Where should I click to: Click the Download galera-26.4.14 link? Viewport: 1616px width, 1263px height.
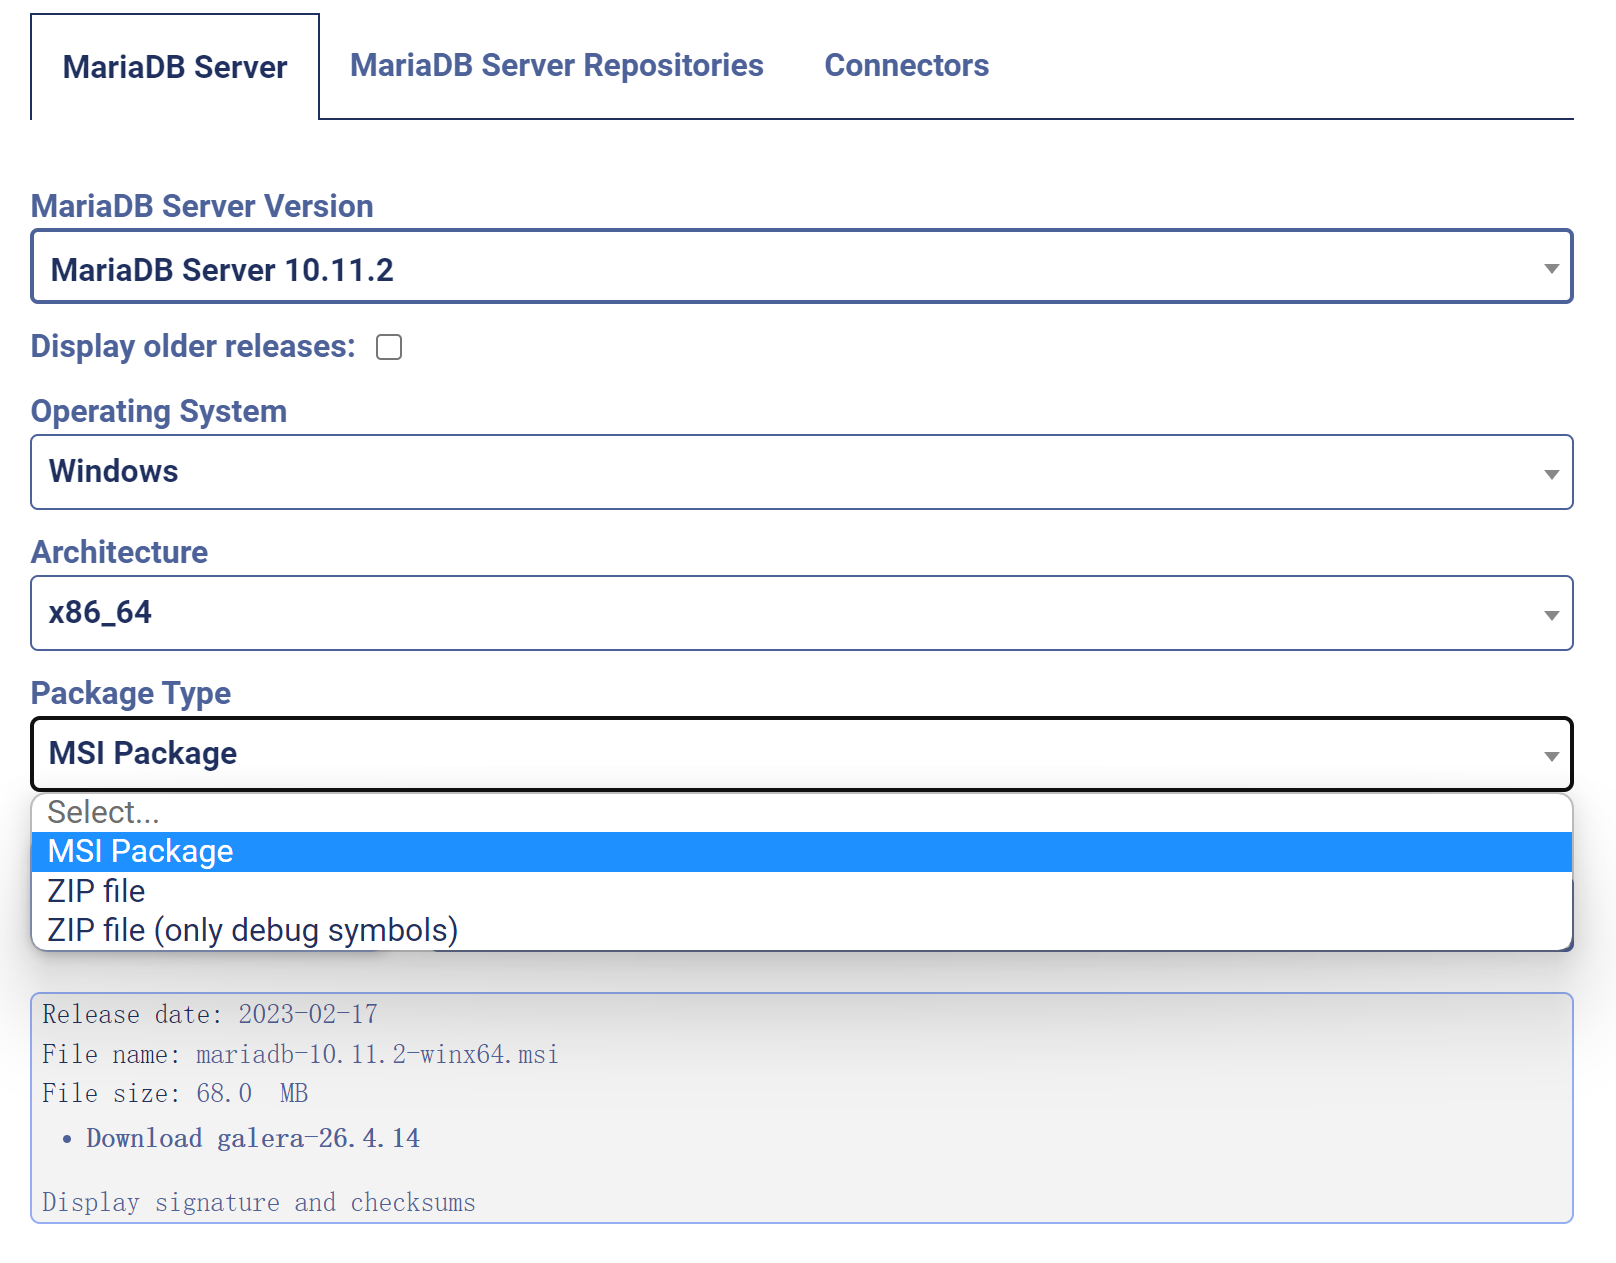coord(253,1138)
